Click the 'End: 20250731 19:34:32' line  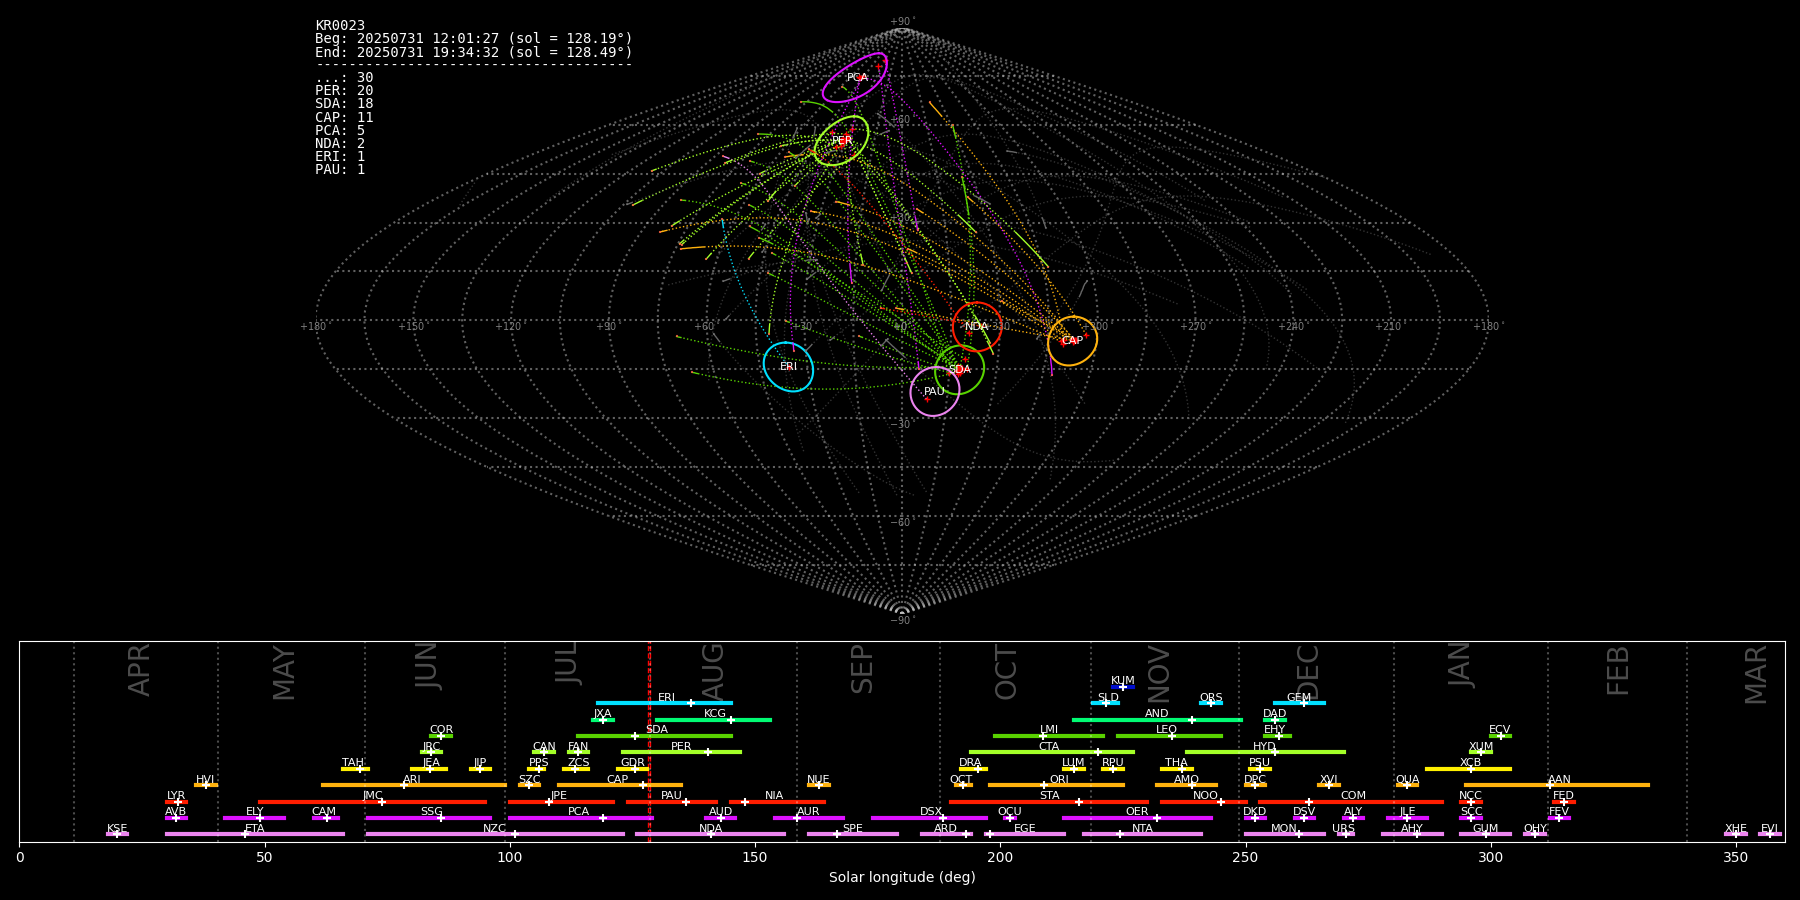(474, 52)
